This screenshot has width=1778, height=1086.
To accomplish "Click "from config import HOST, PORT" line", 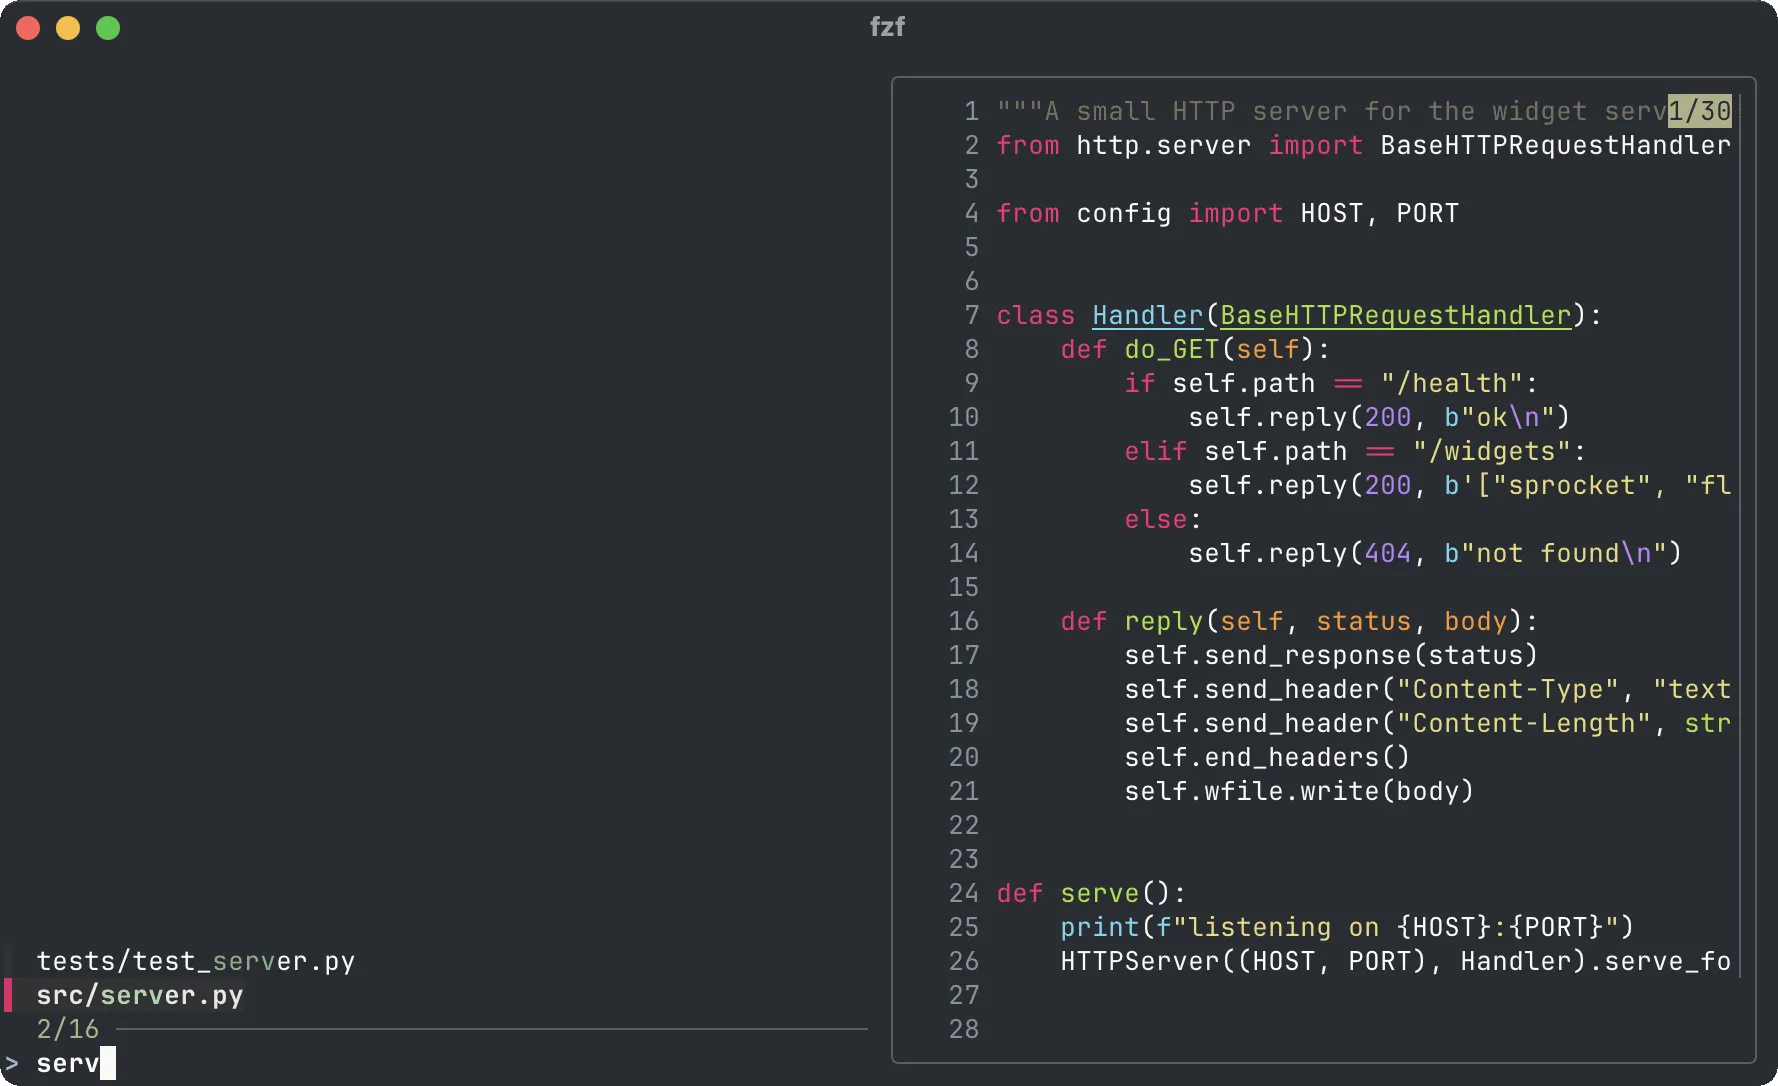I will click(1227, 213).
